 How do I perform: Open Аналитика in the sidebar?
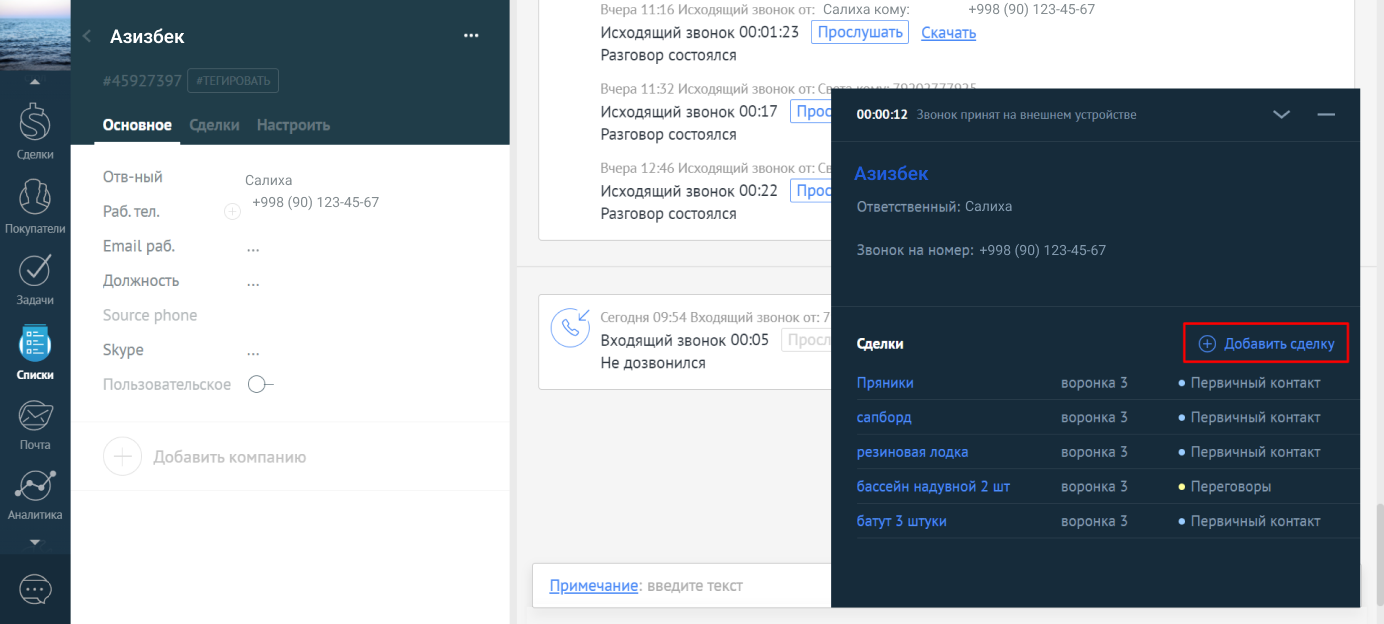pos(35,494)
